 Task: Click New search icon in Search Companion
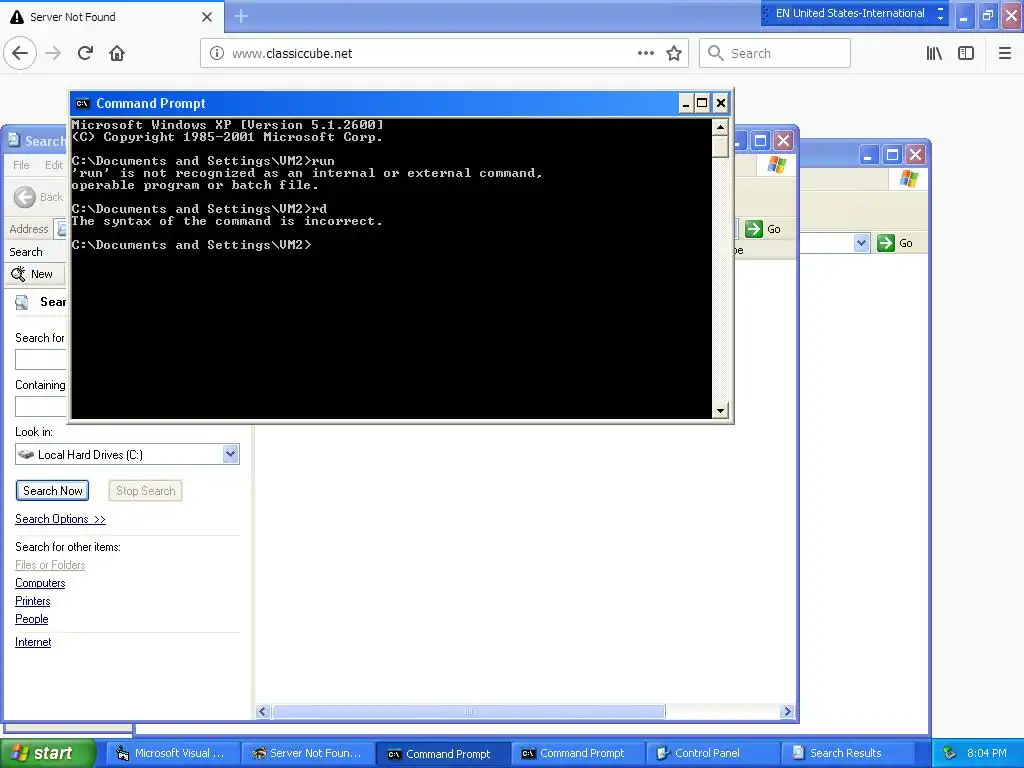click(32, 274)
